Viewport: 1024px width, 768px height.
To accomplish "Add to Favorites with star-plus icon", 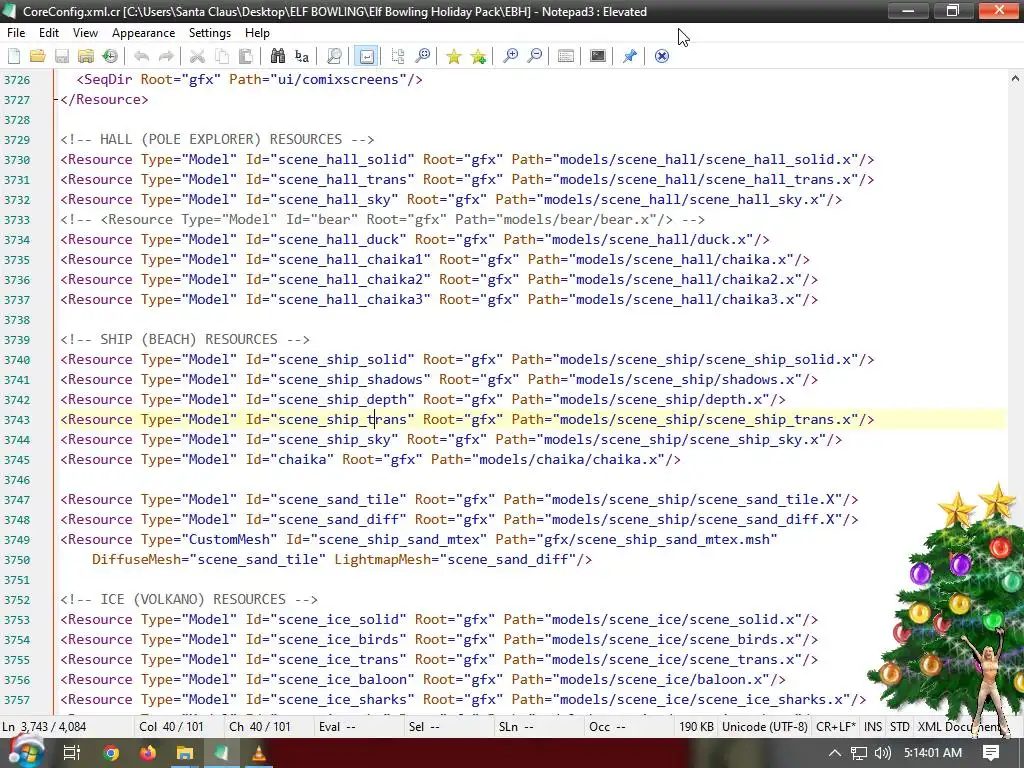I will point(478,56).
